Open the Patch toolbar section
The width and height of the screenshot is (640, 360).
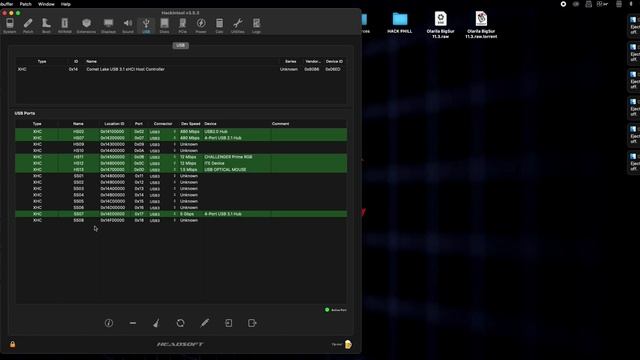pos(28,26)
